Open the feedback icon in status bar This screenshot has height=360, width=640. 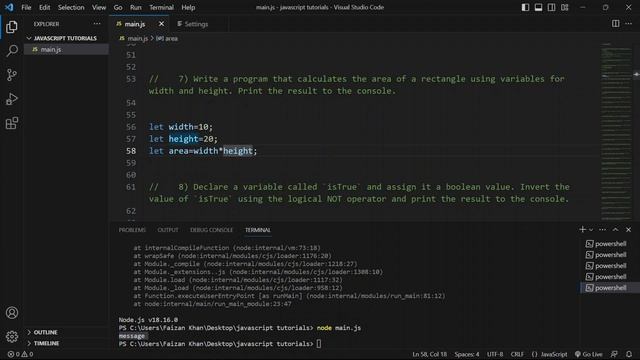[x=614, y=354]
